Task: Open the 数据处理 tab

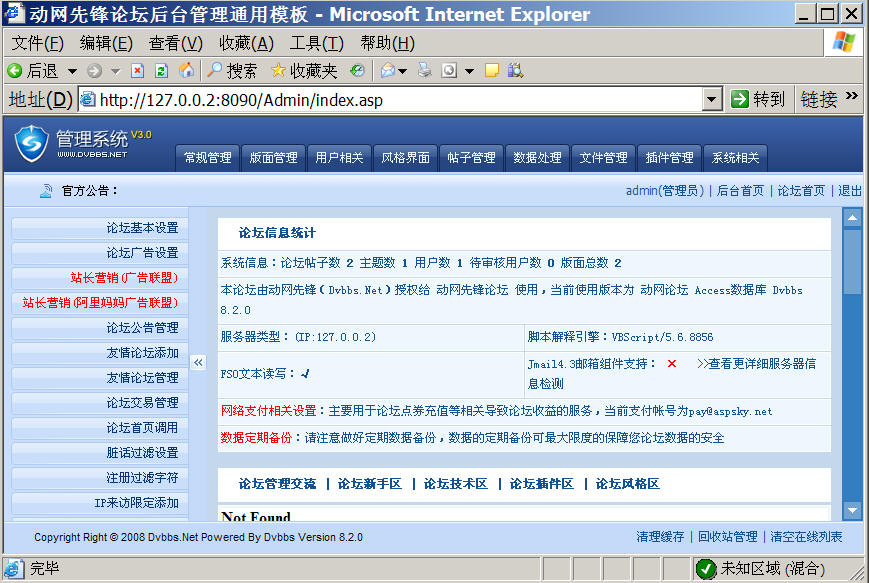Action: pyautogui.click(x=537, y=158)
